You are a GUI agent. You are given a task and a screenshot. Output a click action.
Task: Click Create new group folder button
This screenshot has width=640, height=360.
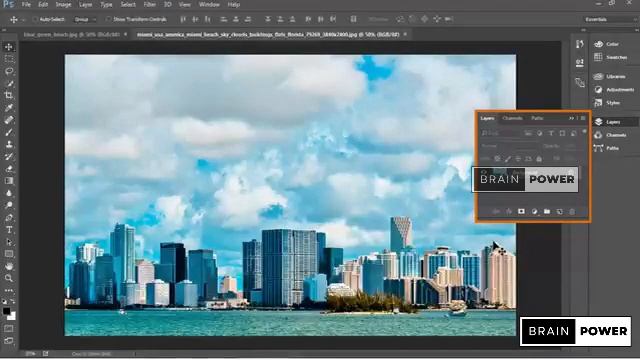point(547,211)
